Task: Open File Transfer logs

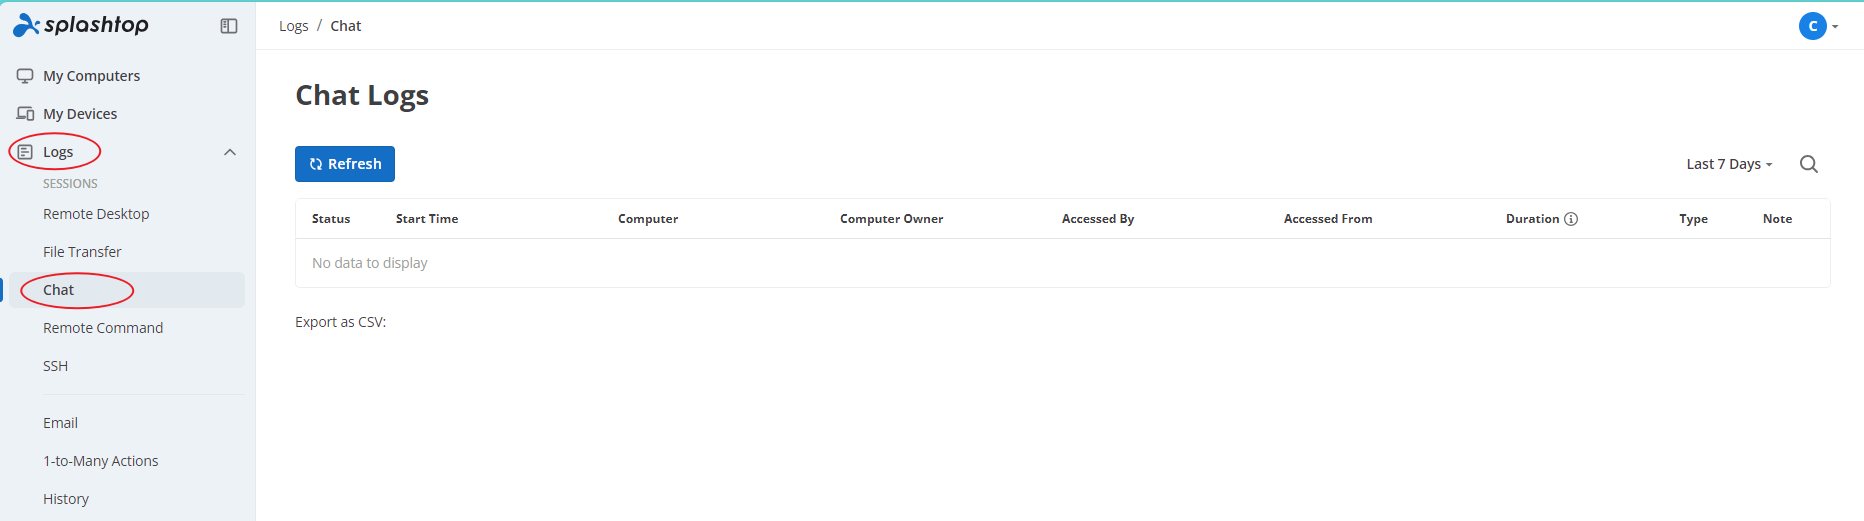Action: click(82, 252)
